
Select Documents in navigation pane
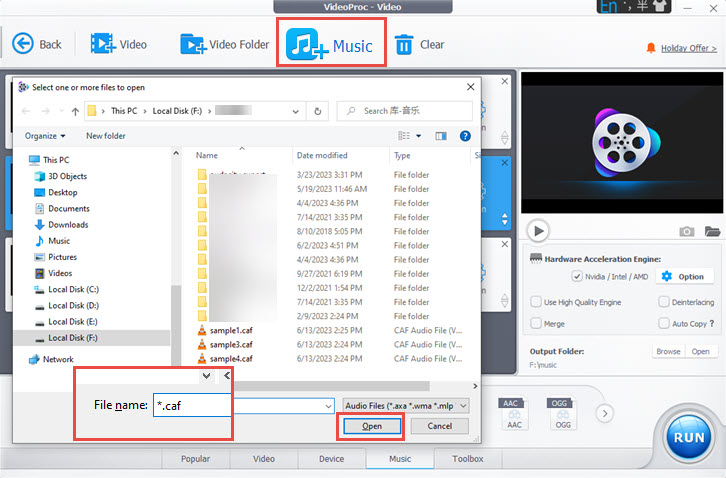[69, 208]
